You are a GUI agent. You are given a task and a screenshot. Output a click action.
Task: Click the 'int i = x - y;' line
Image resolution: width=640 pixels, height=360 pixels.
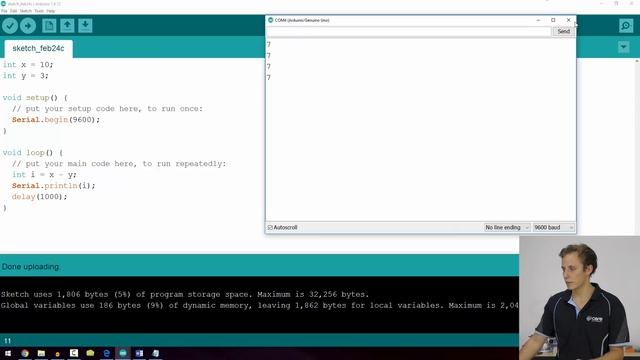tap(44, 175)
